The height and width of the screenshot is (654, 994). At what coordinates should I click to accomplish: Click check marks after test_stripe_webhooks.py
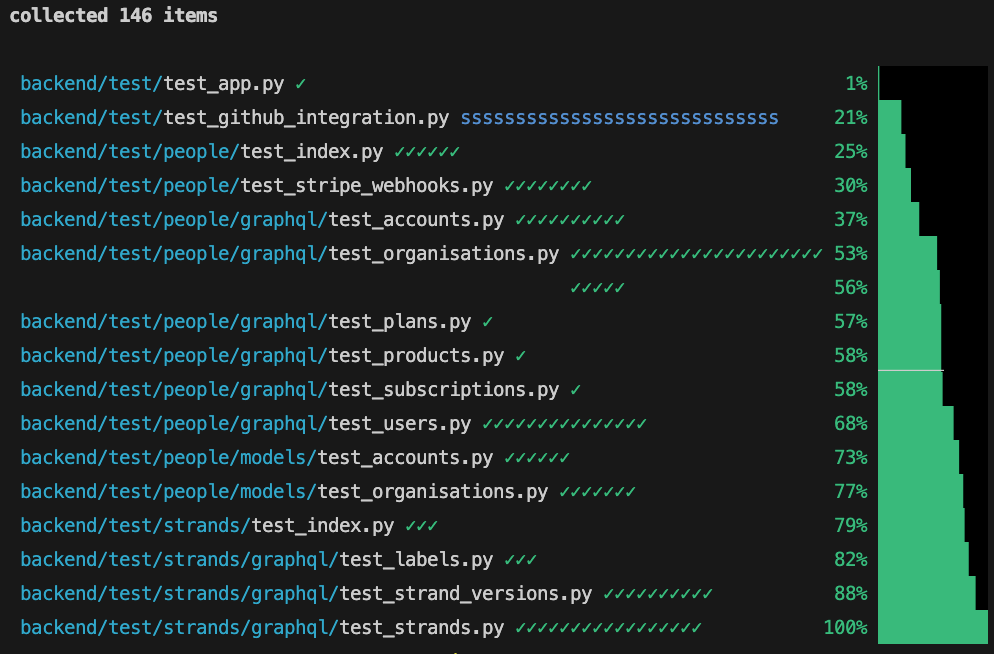coord(548,186)
